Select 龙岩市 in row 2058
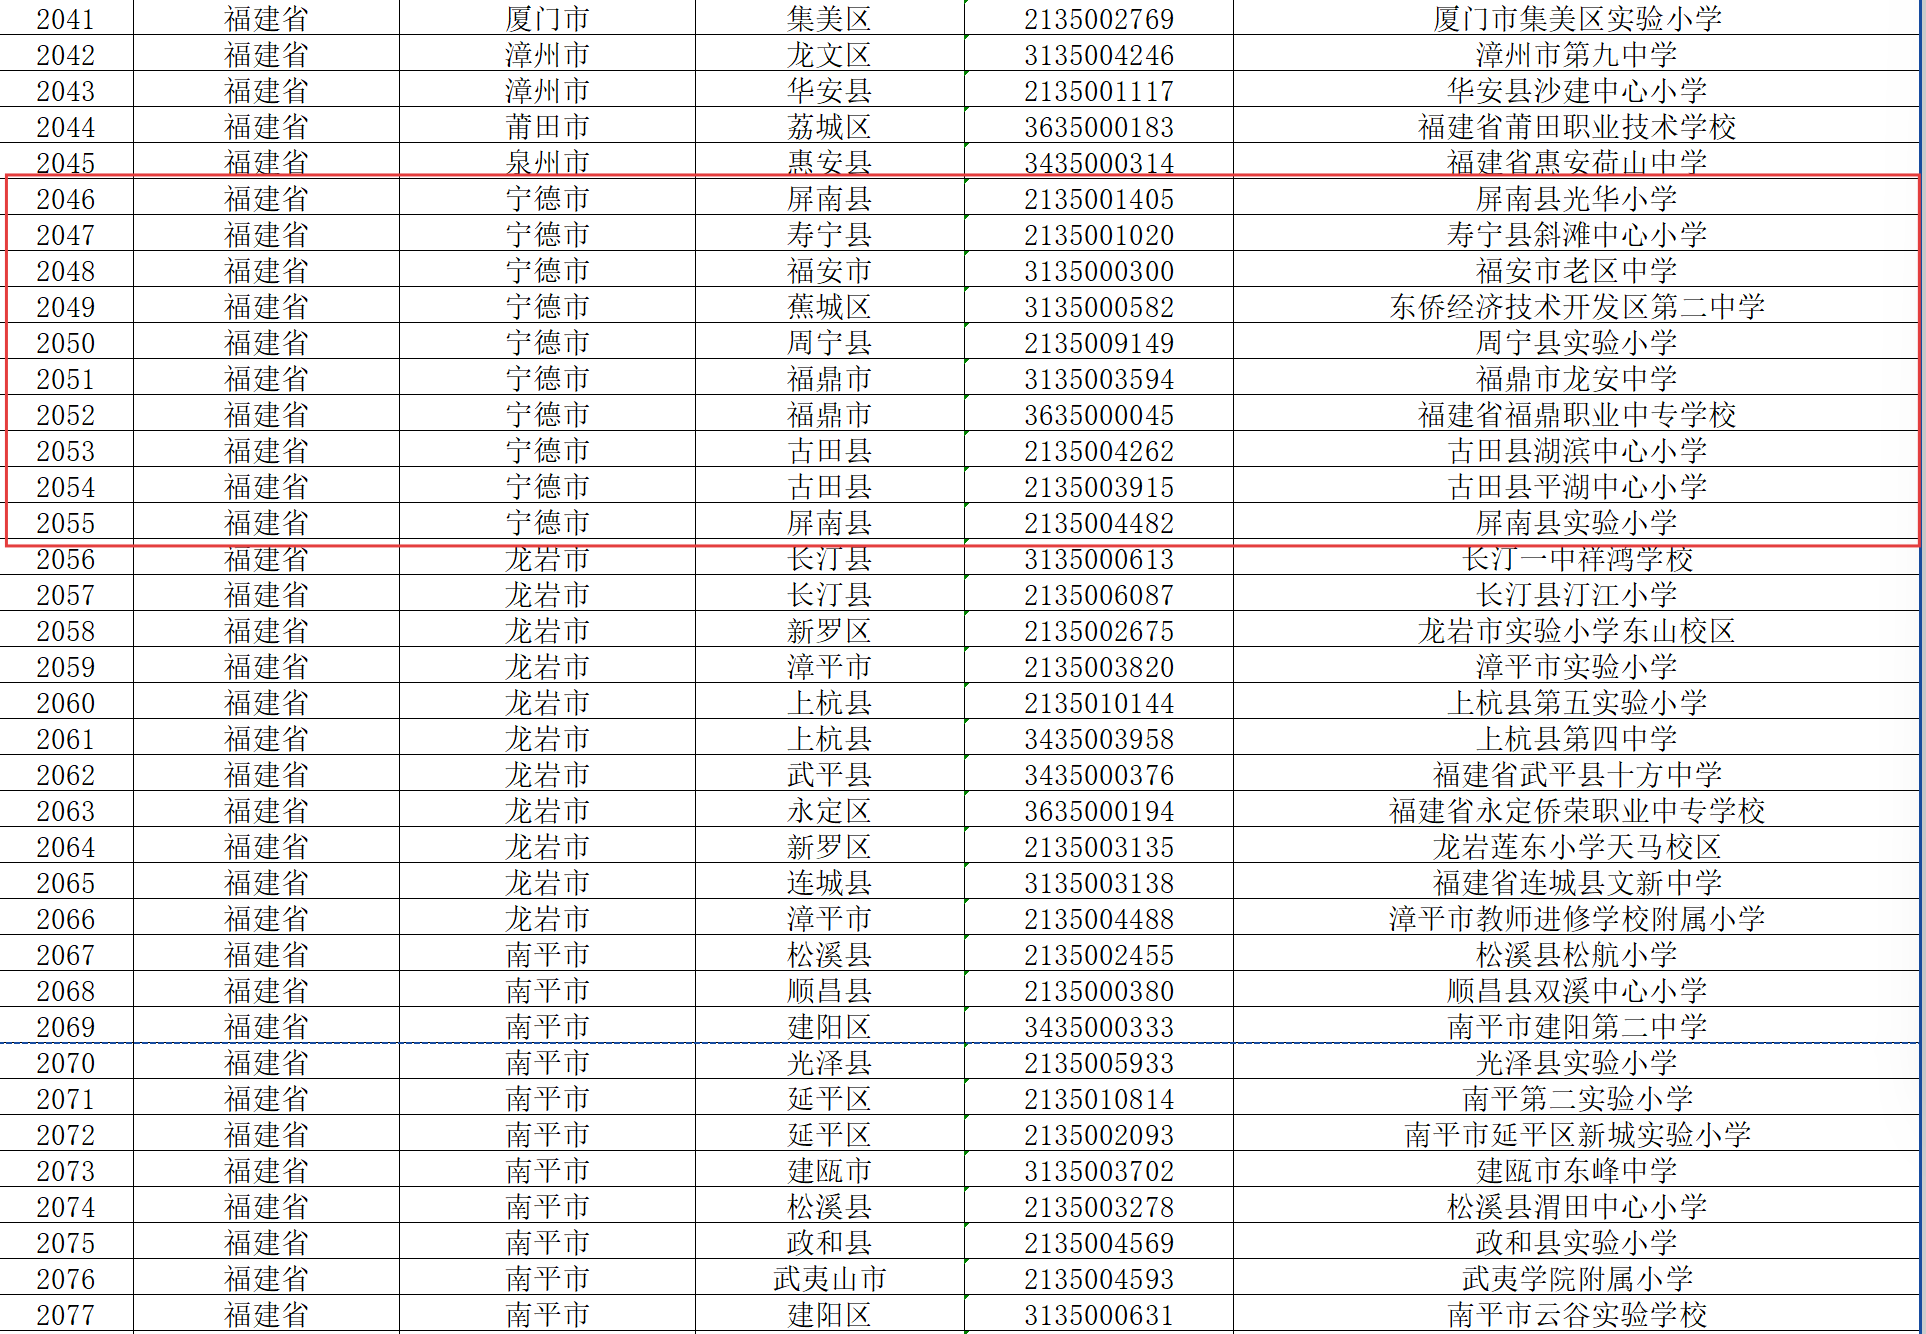Image resolution: width=1926 pixels, height=1334 pixels. (547, 631)
